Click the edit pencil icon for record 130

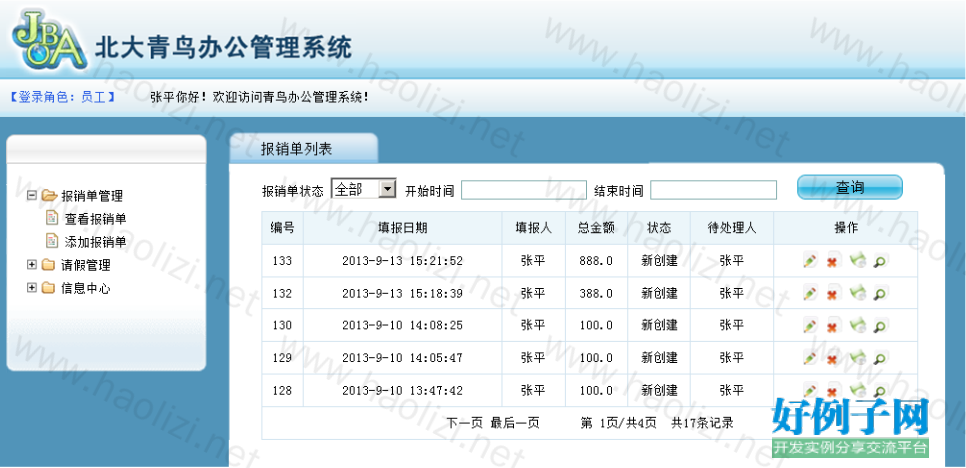[x=809, y=326]
